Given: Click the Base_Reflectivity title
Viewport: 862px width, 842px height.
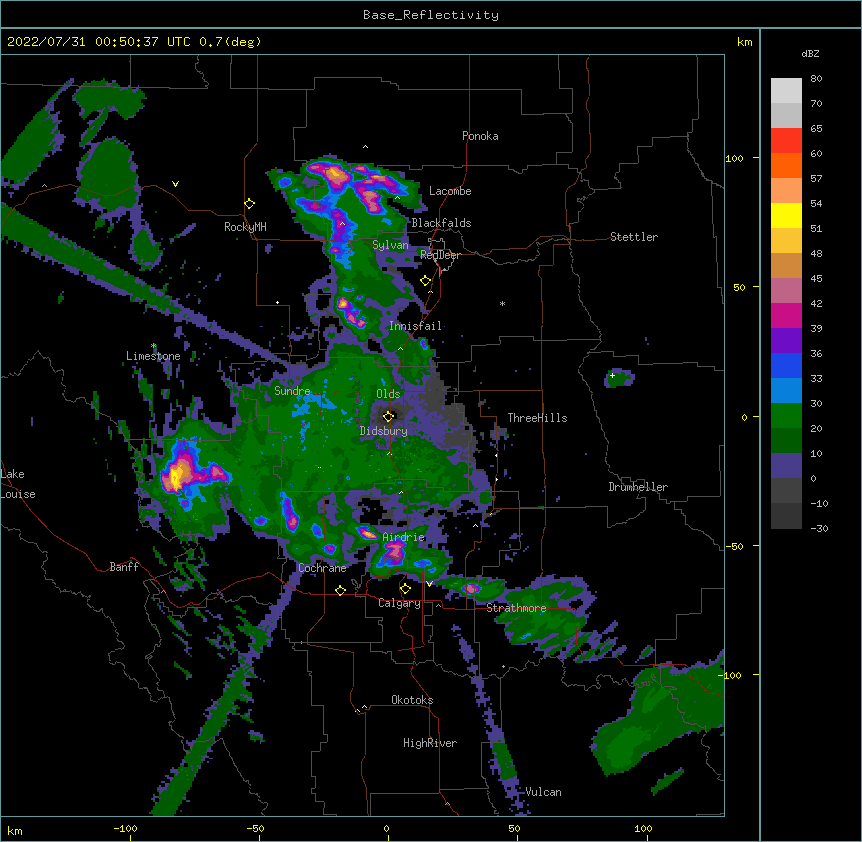Looking at the screenshot, I should click(431, 15).
